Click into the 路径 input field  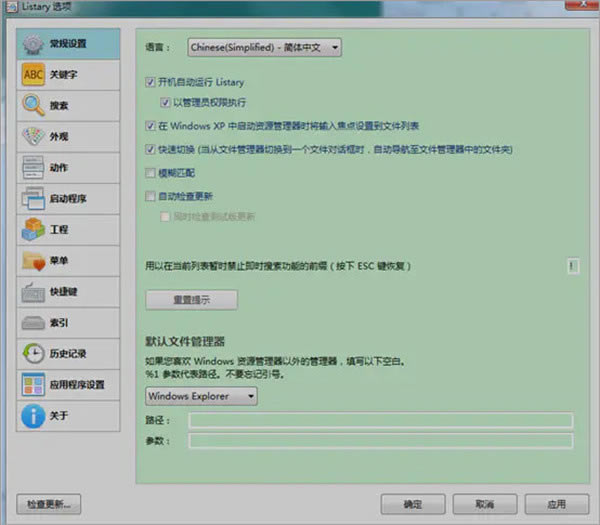pos(381,420)
